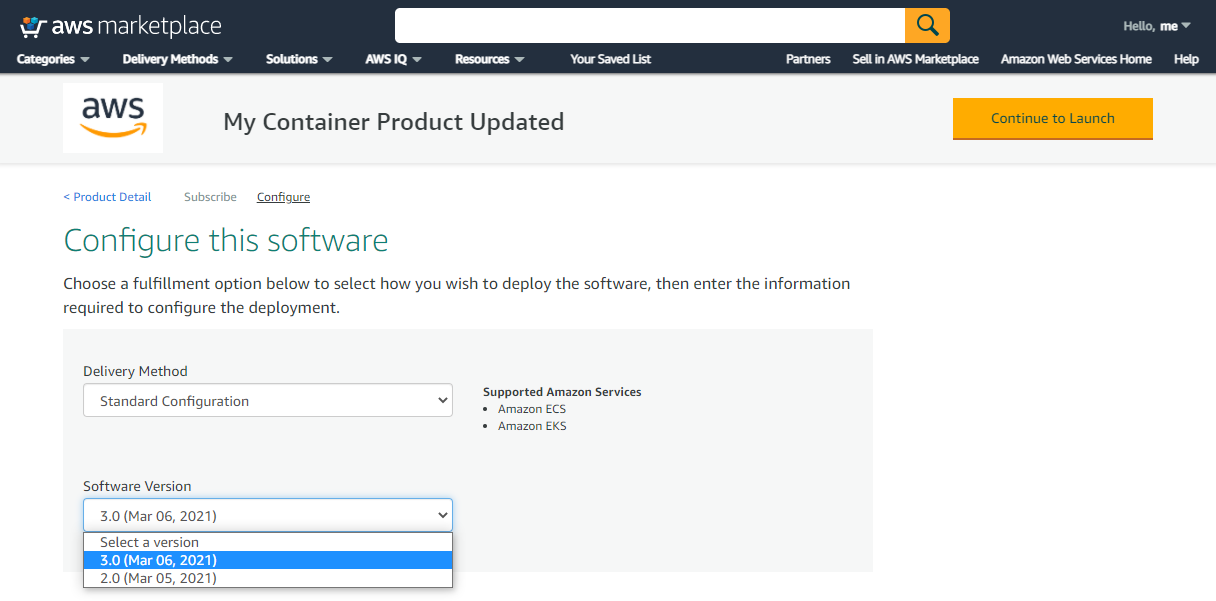Open the Delivery Method combo box
Viewport: 1216px width, 601px height.
[267, 399]
